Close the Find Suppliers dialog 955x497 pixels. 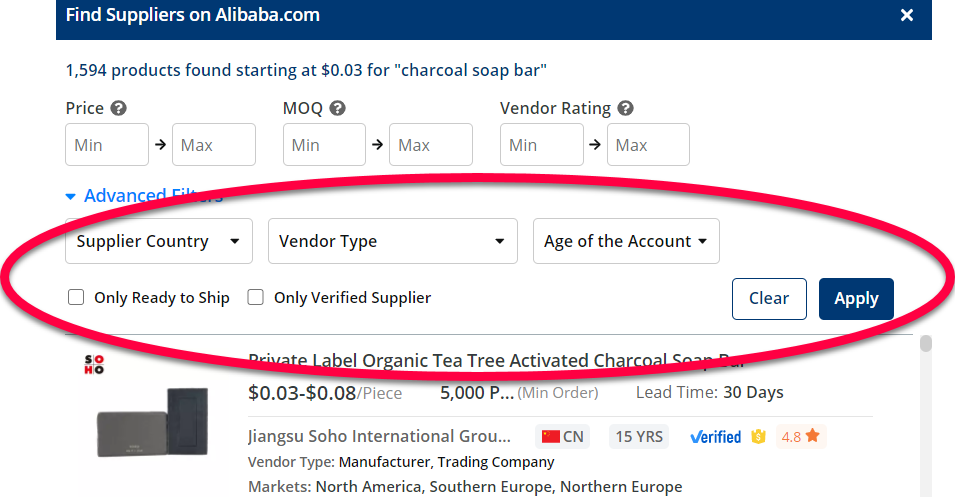tap(906, 16)
